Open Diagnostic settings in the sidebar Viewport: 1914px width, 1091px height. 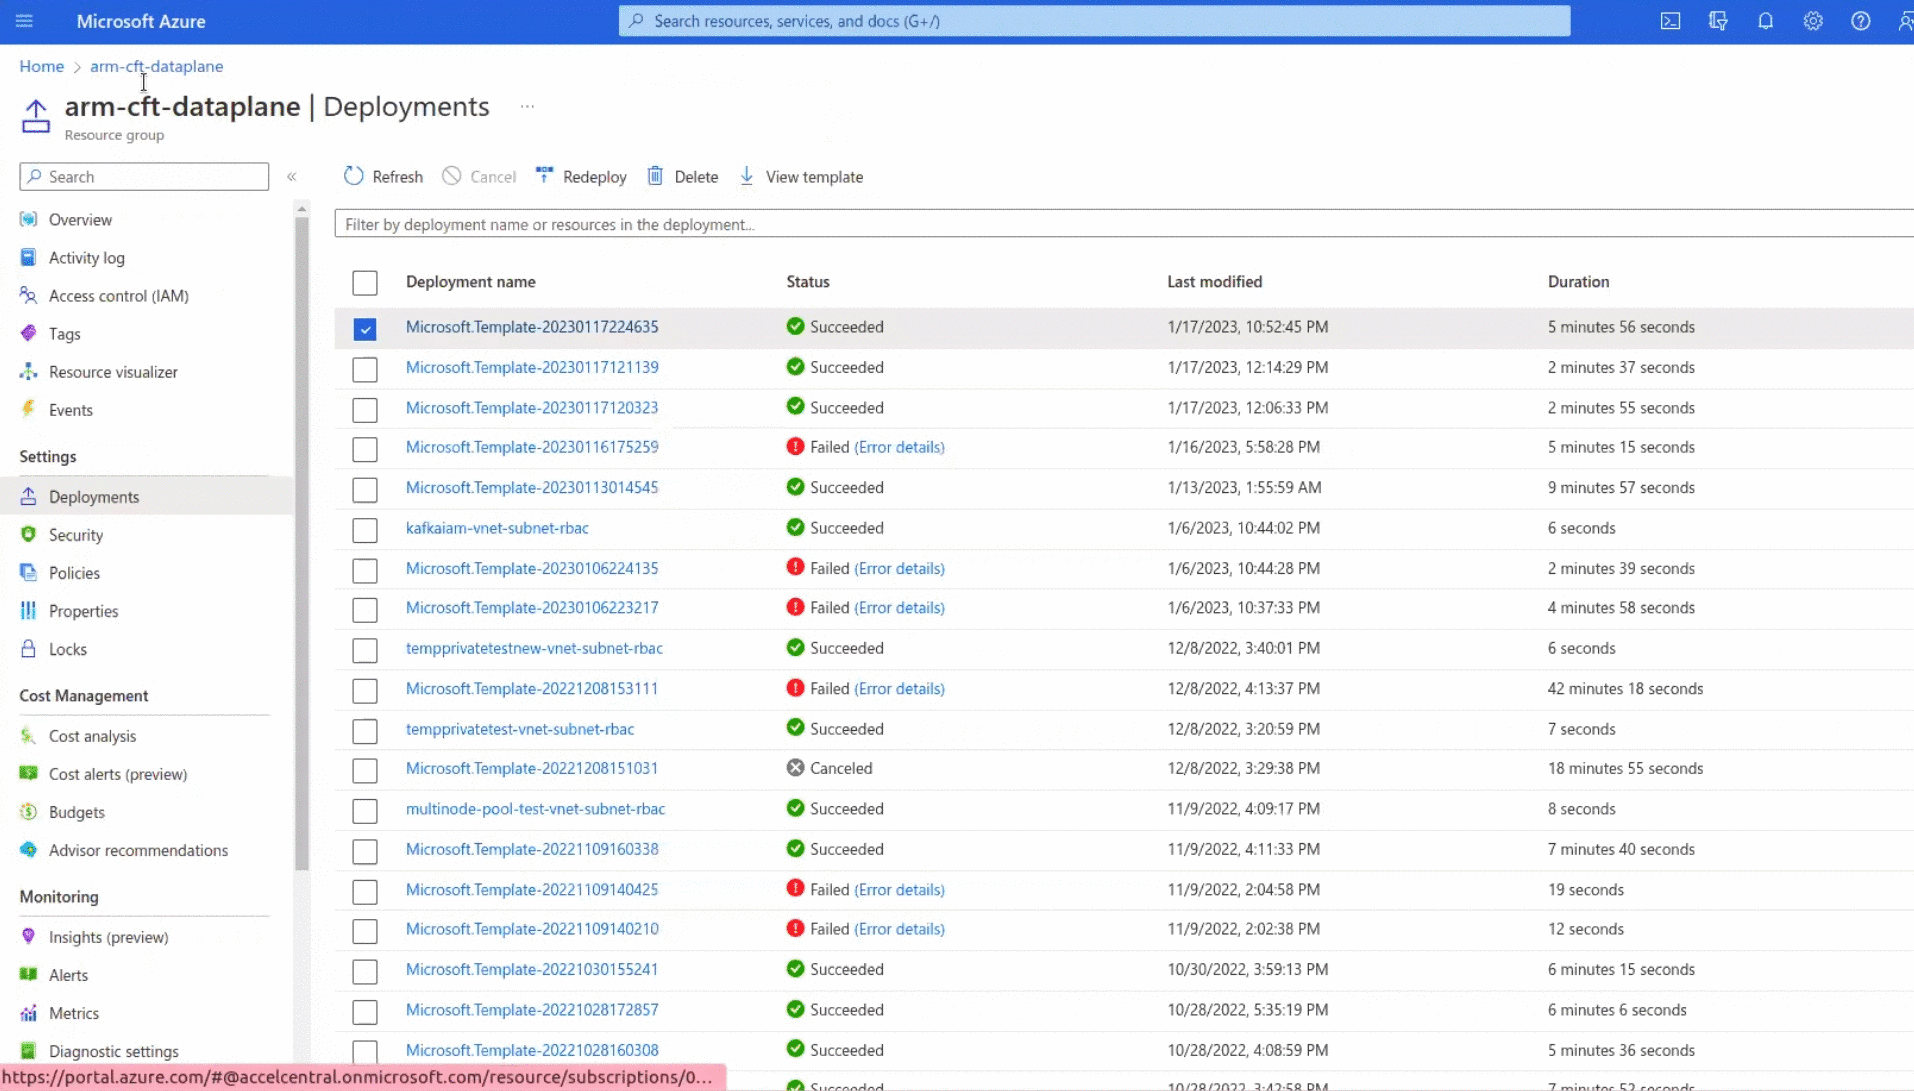tap(113, 1050)
